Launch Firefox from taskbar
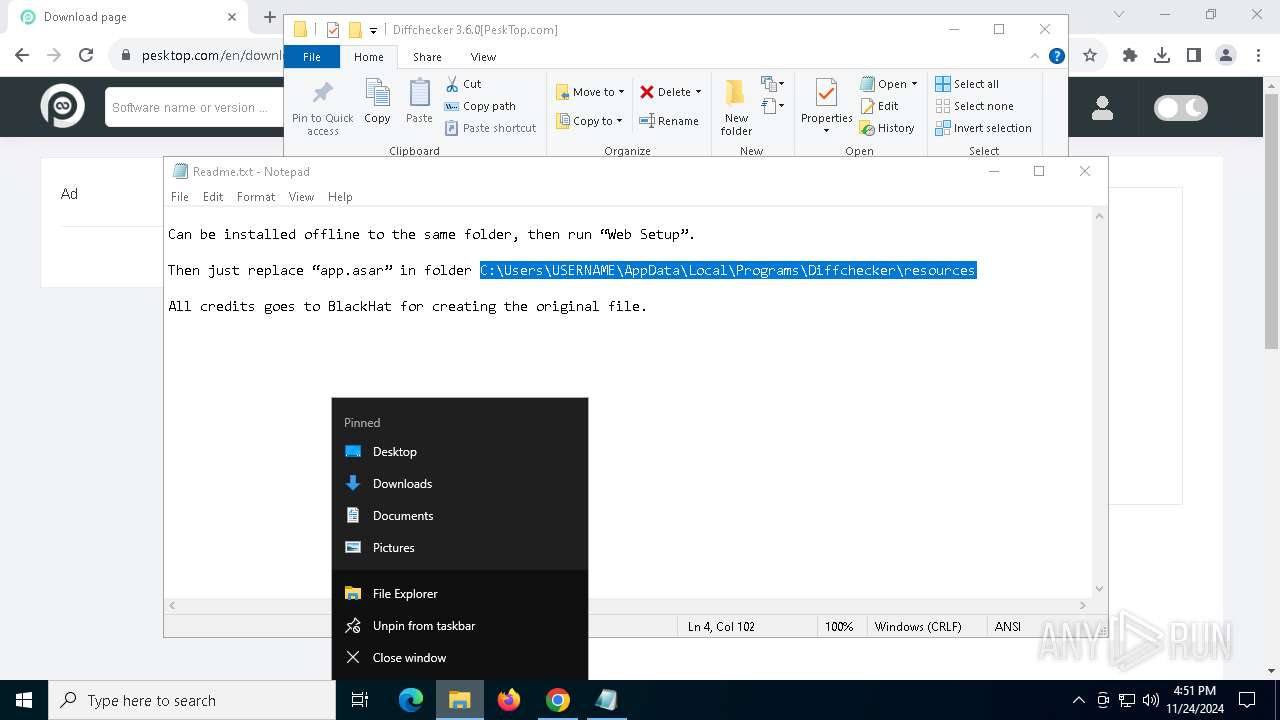1280x720 pixels. click(509, 700)
